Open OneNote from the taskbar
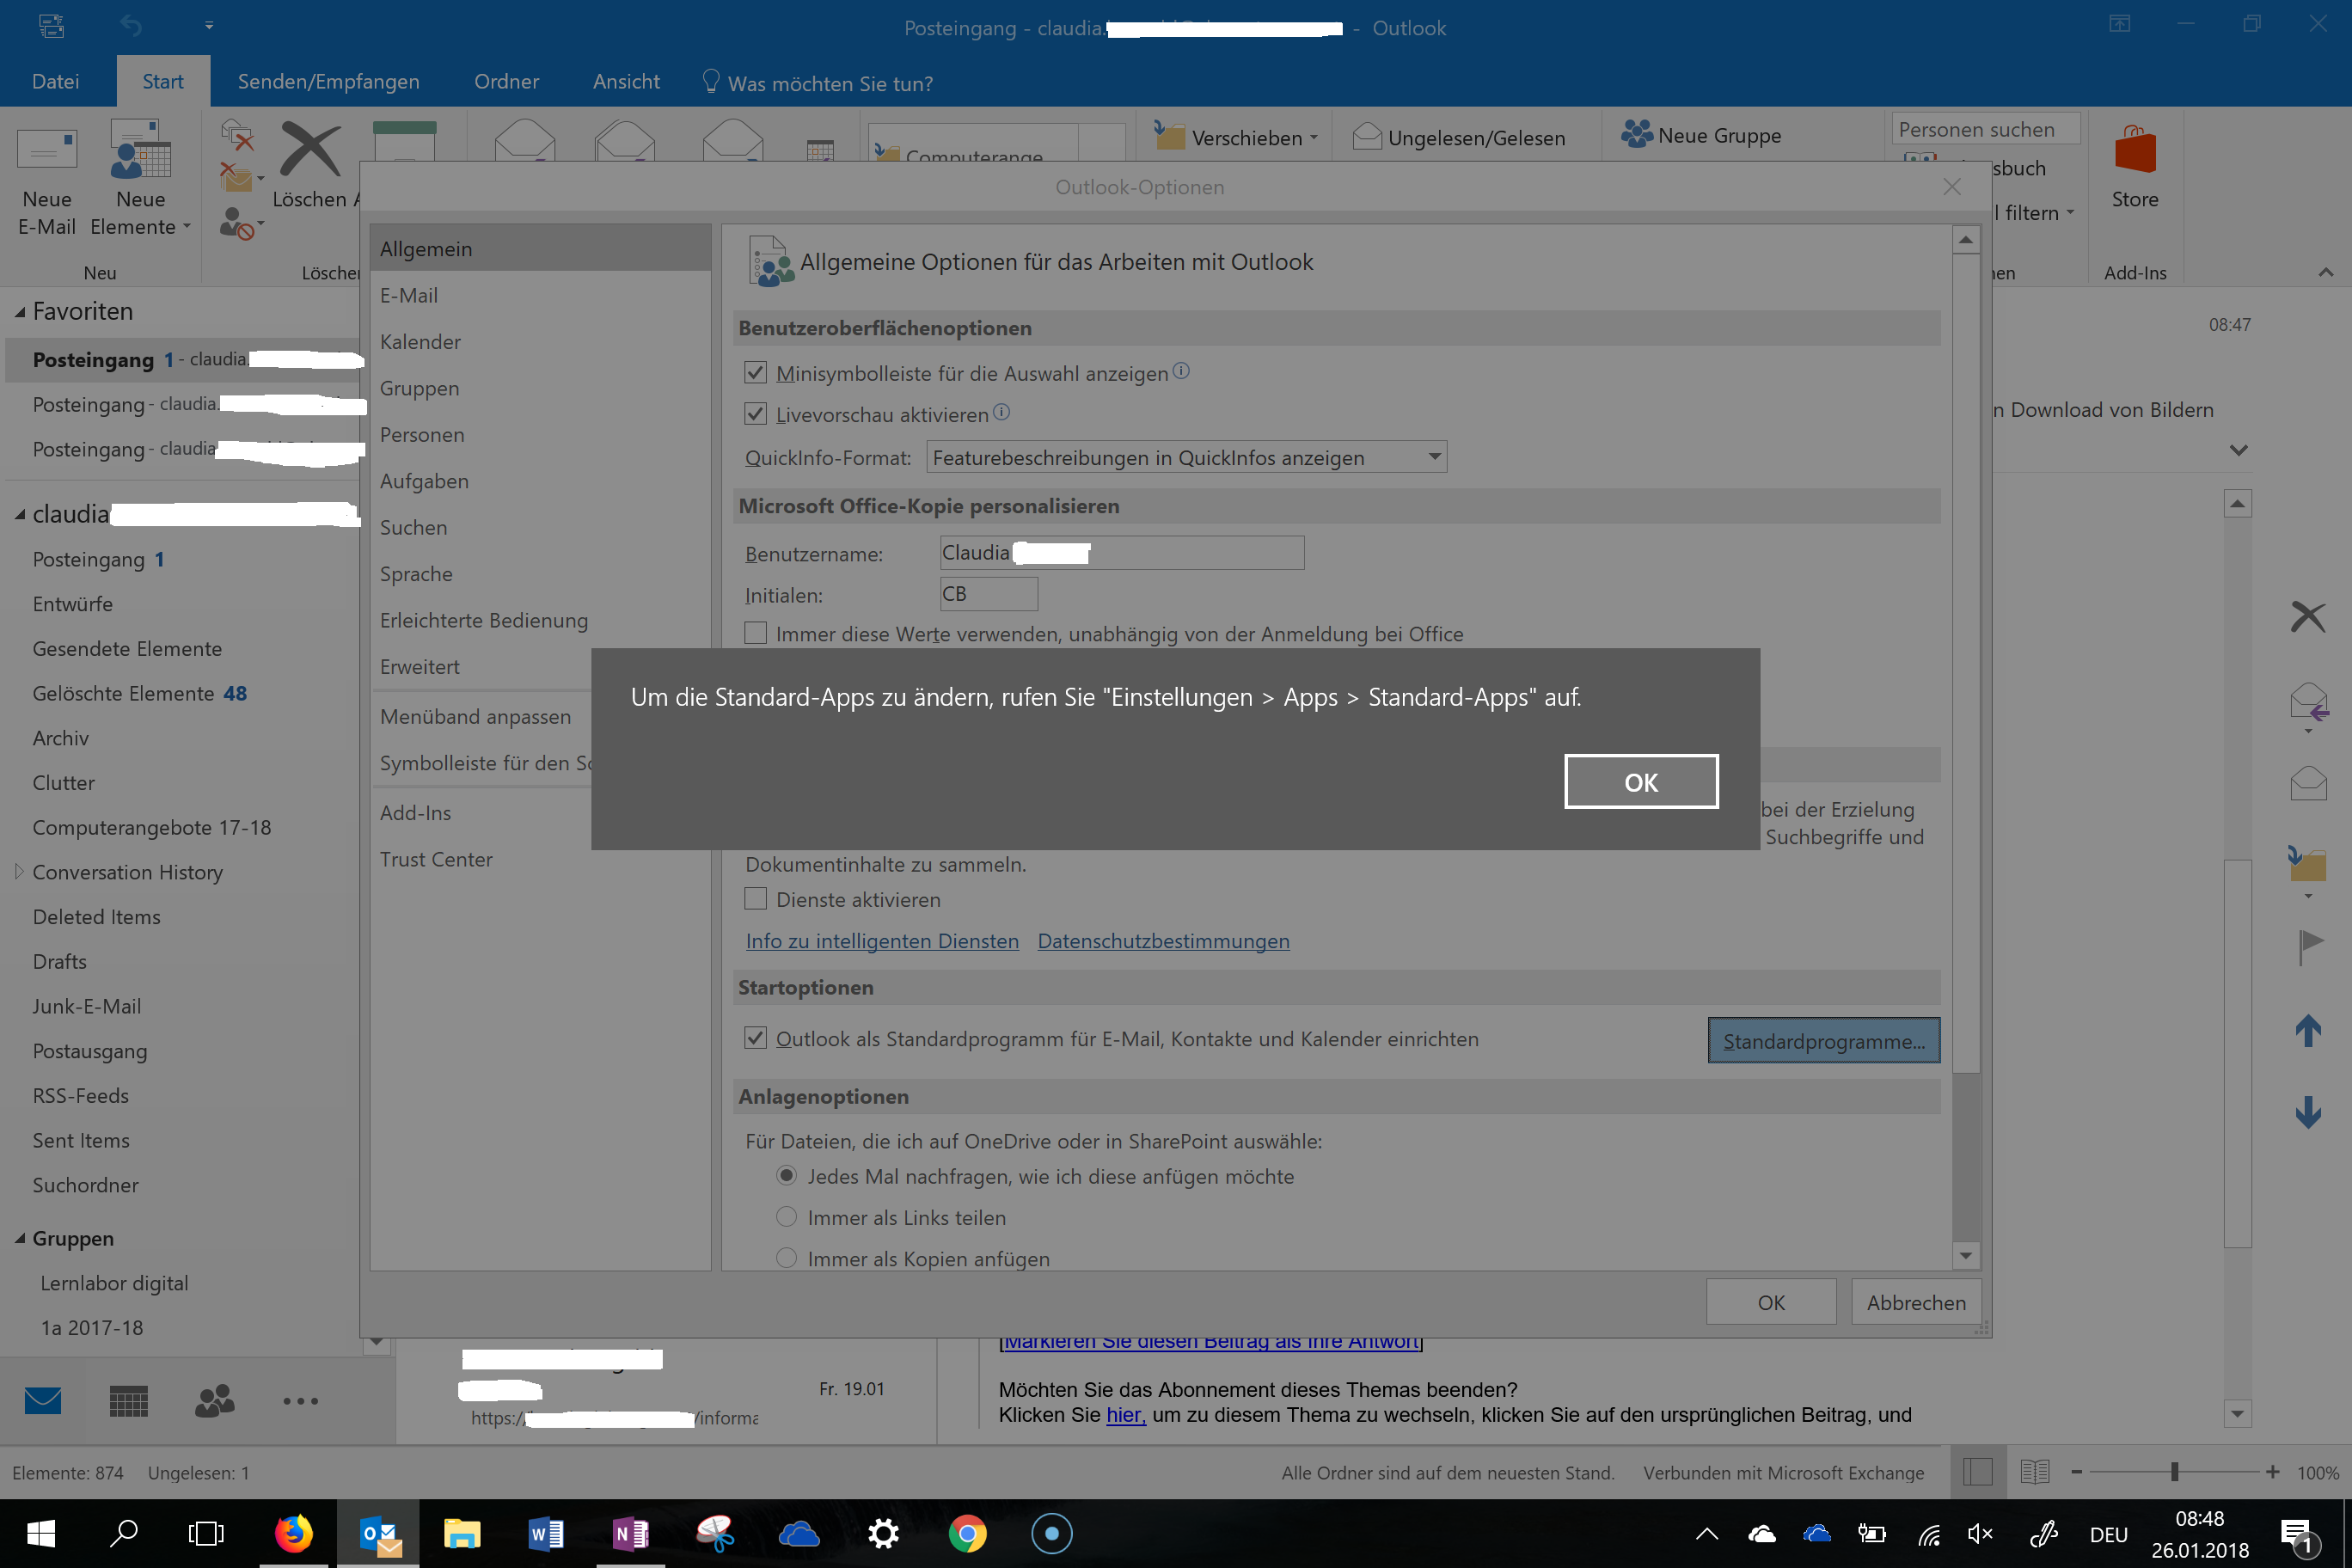Screen dimensions: 2352x1568 pyautogui.click(x=631, y=1532)
